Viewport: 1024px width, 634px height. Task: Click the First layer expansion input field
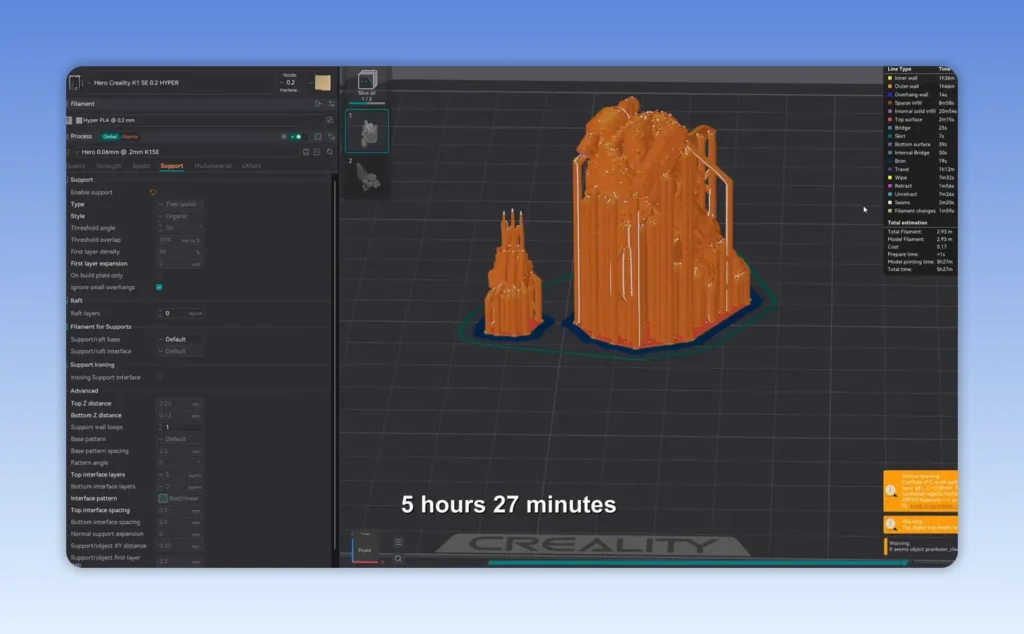tap(180, 264)
